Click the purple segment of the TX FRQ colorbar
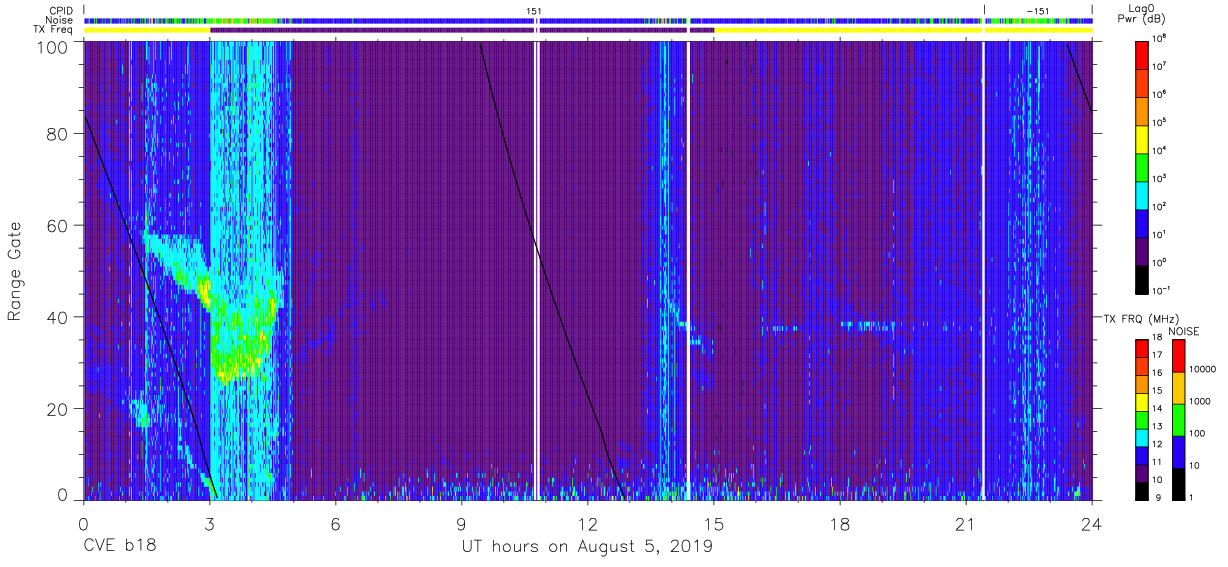Viewport: 1228px width, 567px height. [1142, 471]
